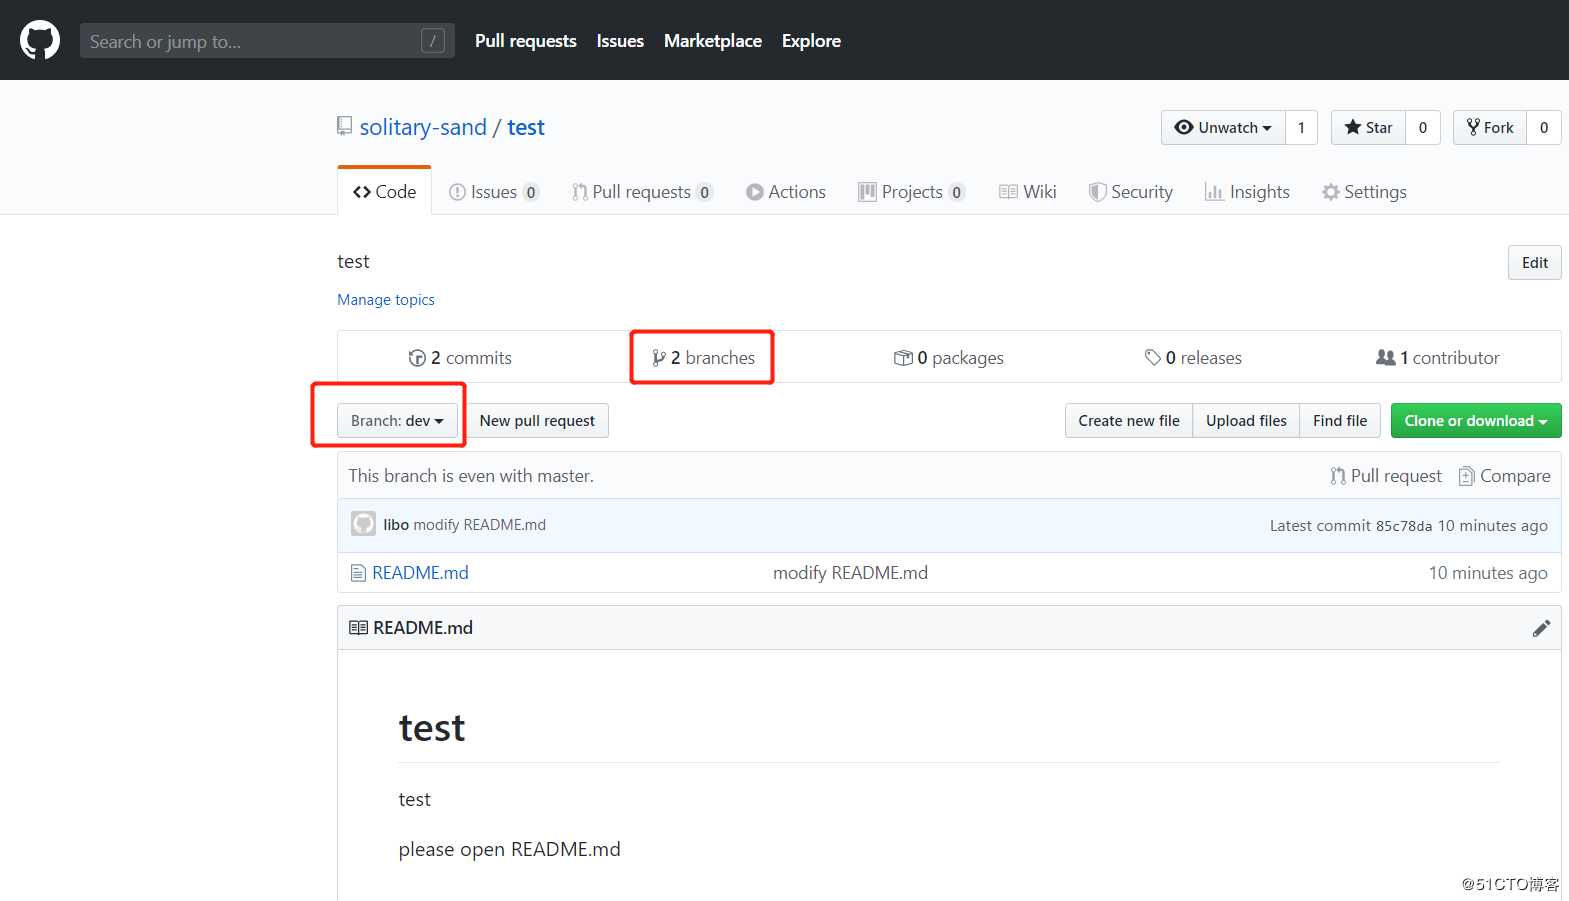The width and height of the screenshot is (1569, 901).
Task: Open the latest commit message modify README.md
Action: (x=480, y=525)
